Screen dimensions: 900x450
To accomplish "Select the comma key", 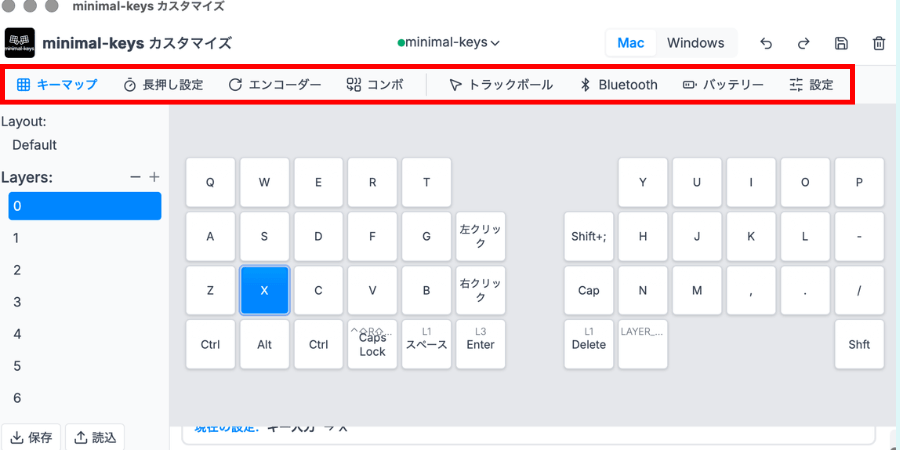I will 751,290.
